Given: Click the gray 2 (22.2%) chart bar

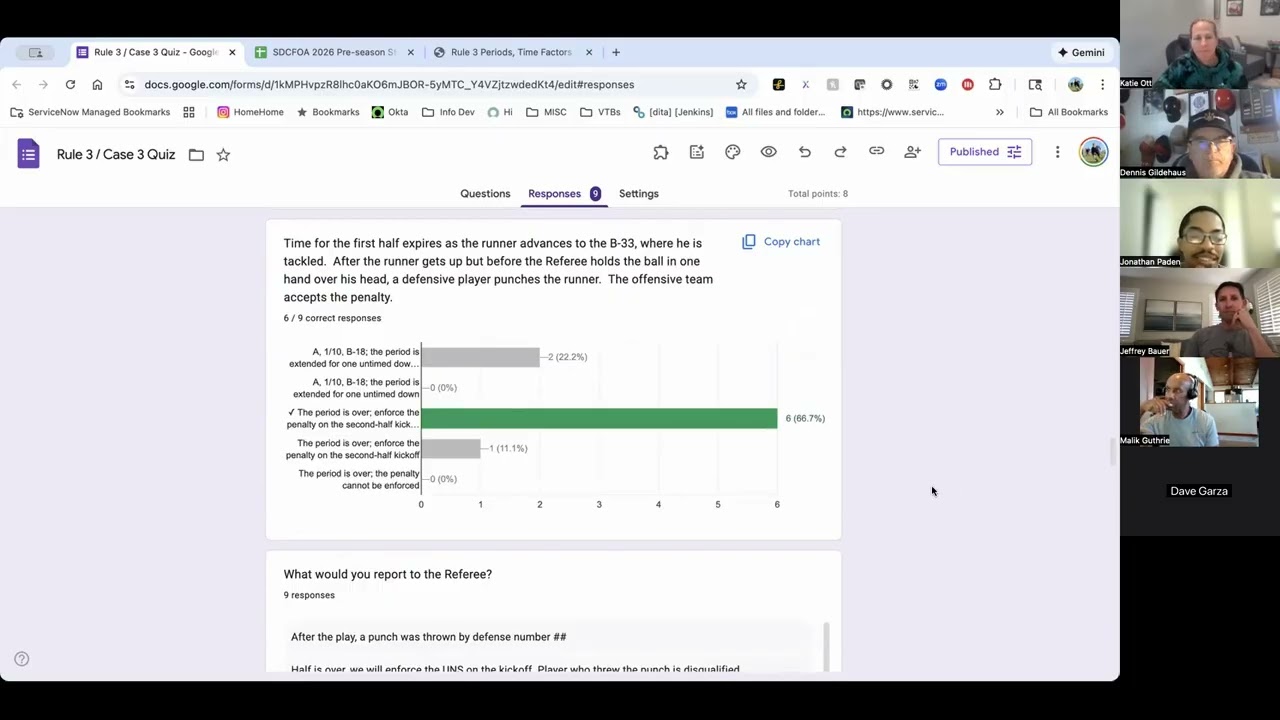Looking at the screenshot, I should click(480, 357).
